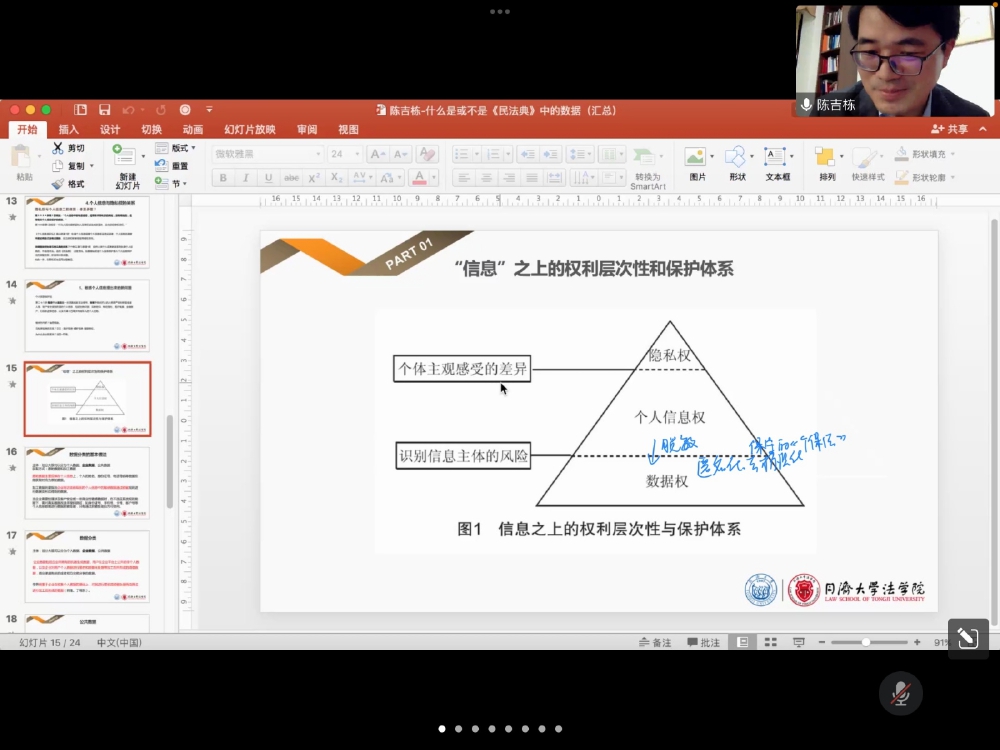Toggle superscript (x²) formatting
The width and height of the screenshot is (1000, 750).
pyautogui.click(x=314, y=178)
